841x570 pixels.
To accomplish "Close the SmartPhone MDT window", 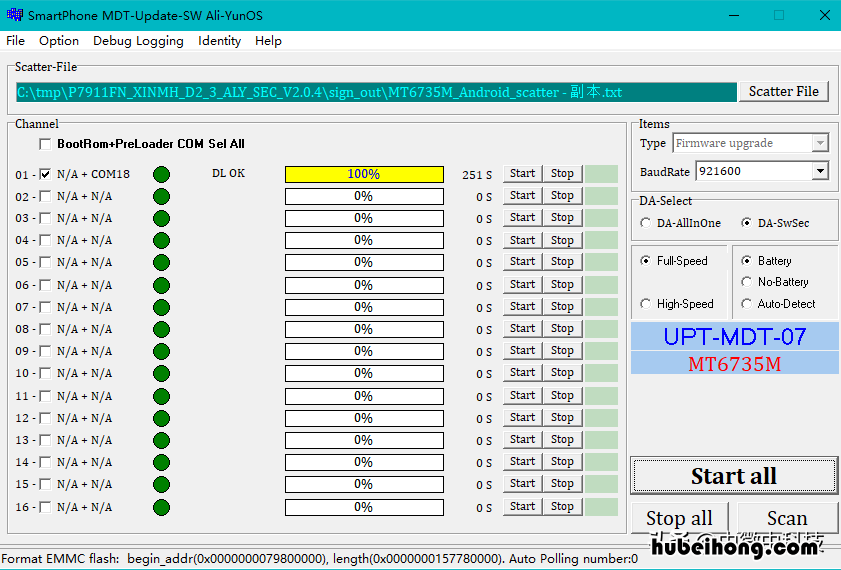I will [x=825, y=15].
